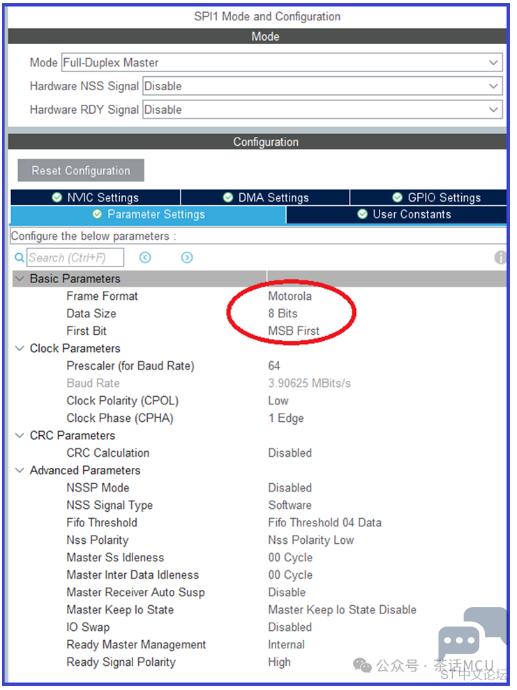Select Frame Format value Motorola
The height and width of the screenshot is (690, 517).
[x=290, y=296]
